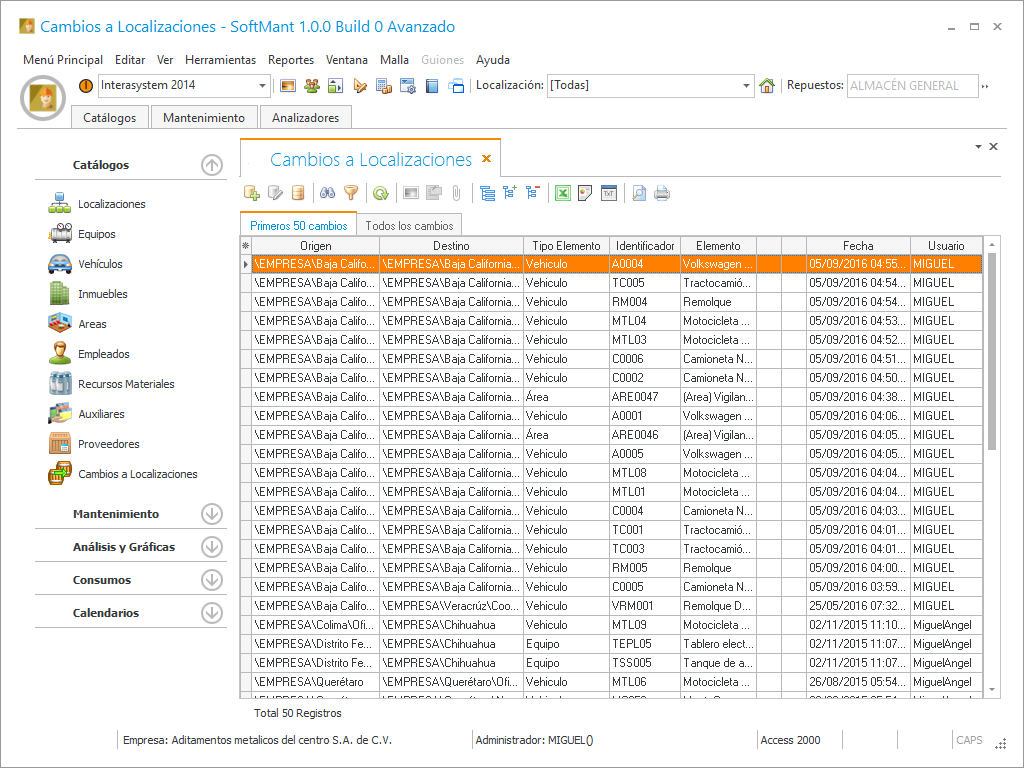Click the Fecha column header

click(857, 246)
